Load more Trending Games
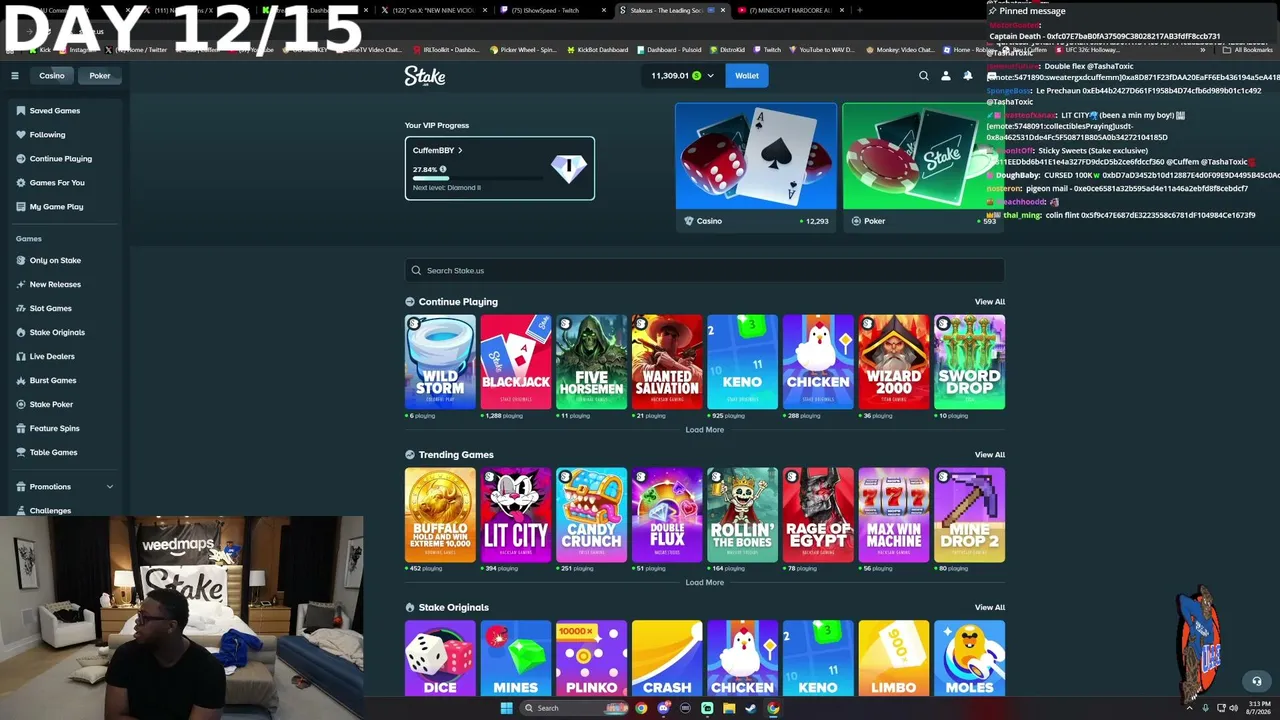1280x720 pixels. coord(705,583)
